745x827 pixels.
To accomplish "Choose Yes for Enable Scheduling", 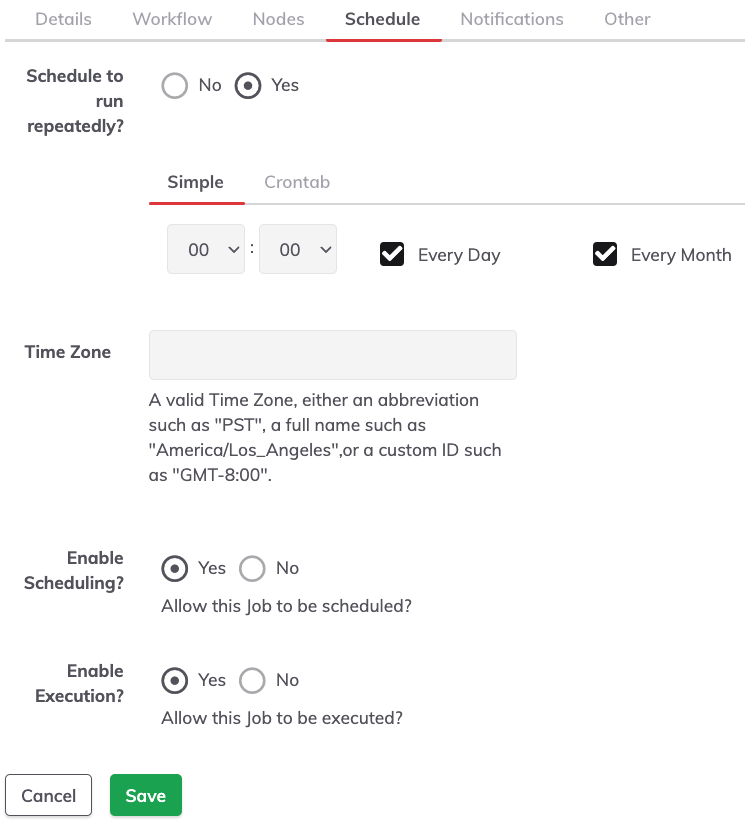I will [175, 569].
